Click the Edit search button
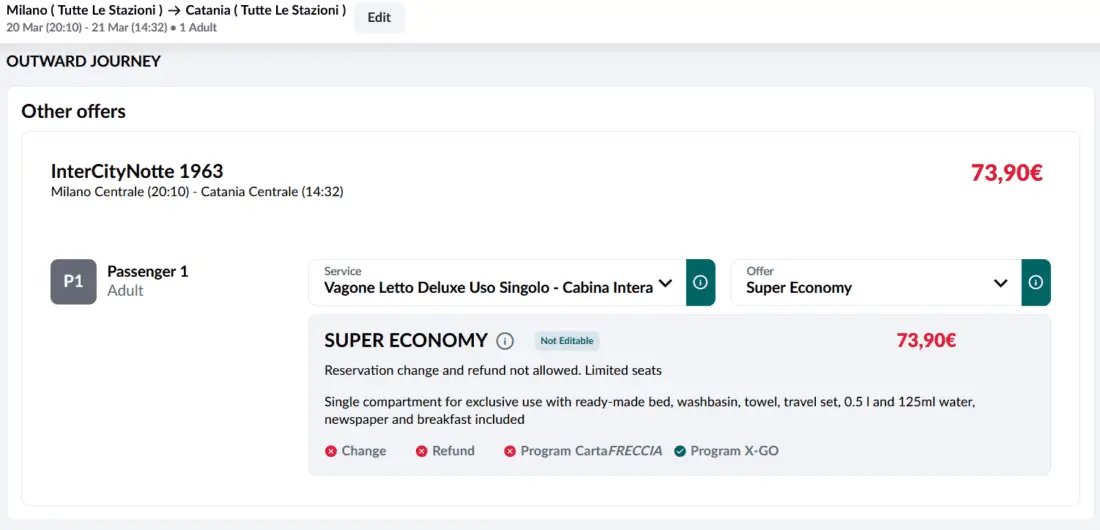Screen dimensions: 1100x530 379,17
